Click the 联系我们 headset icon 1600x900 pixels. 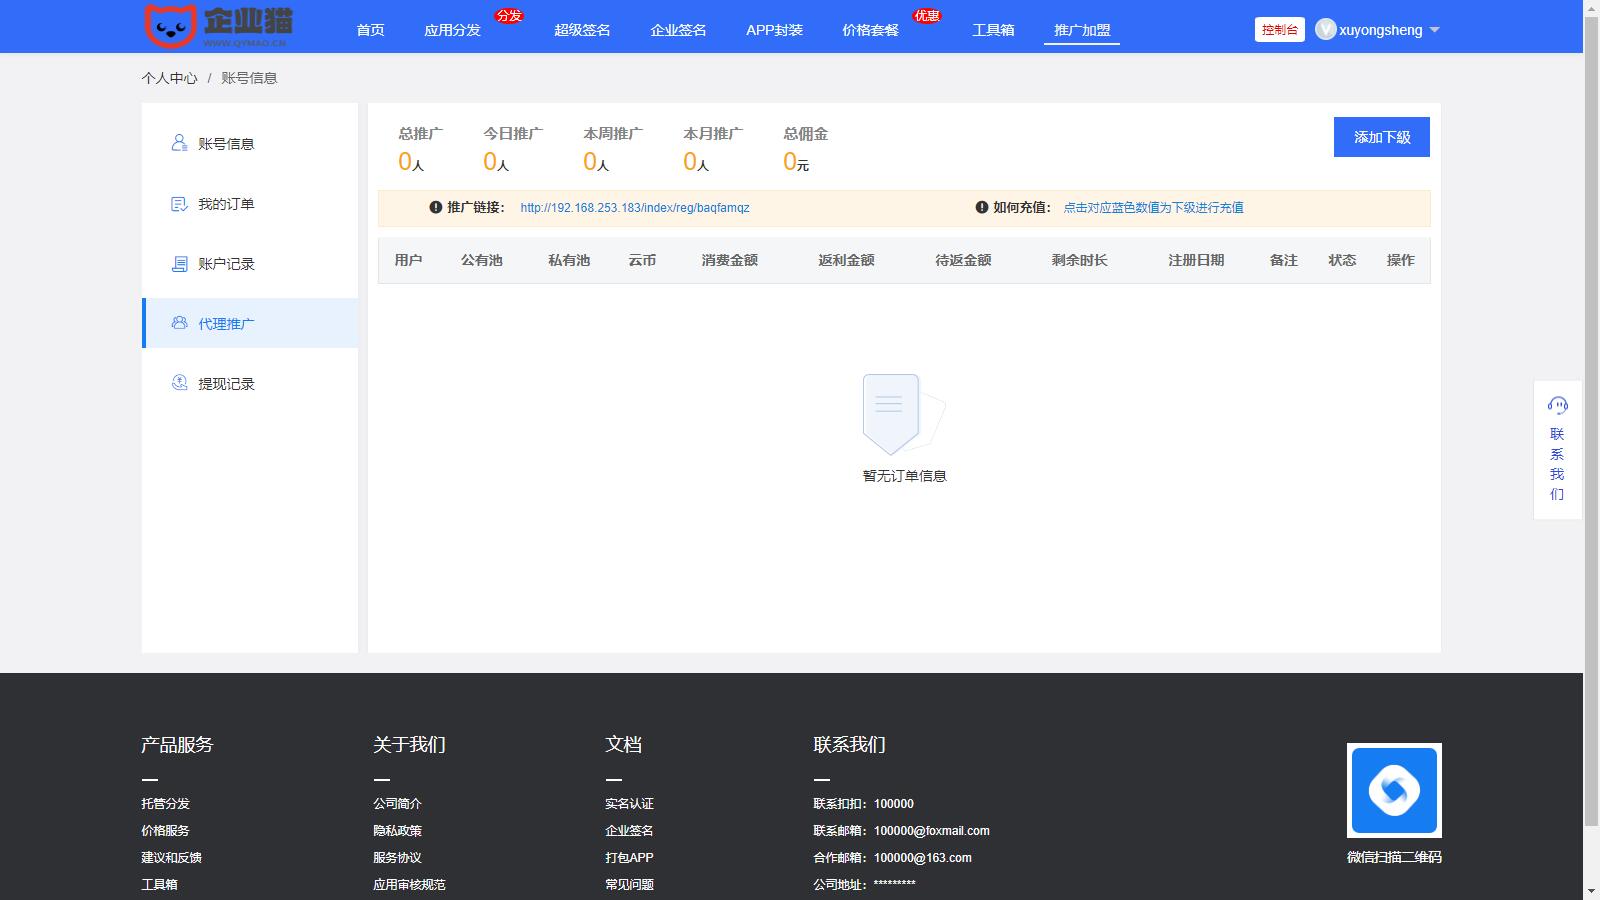(x=1557, y=405)
